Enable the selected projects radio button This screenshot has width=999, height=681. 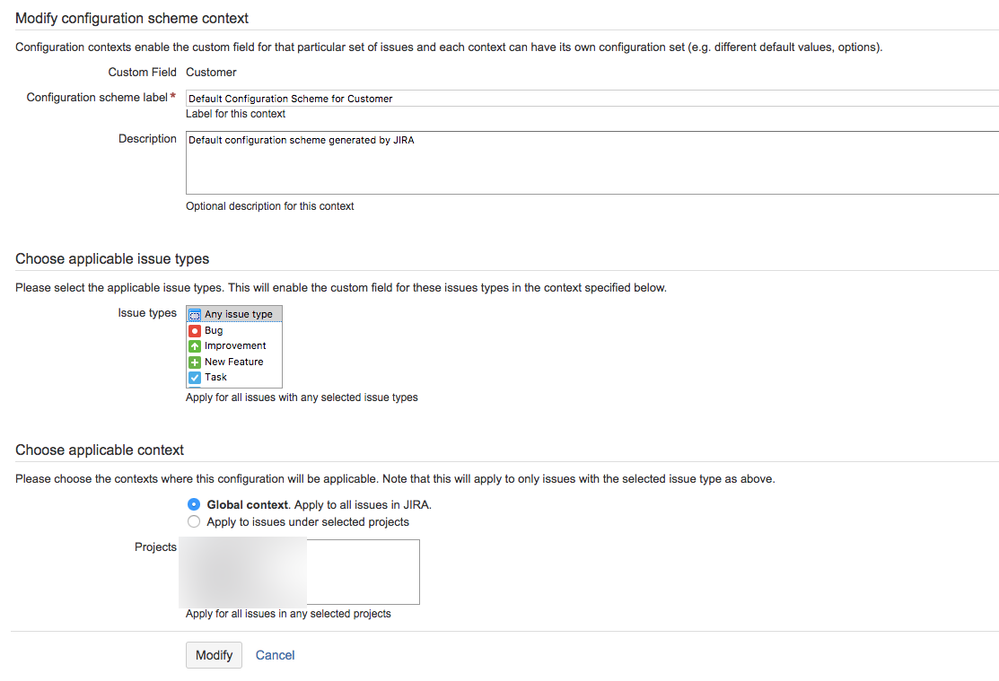click(194, 522)
